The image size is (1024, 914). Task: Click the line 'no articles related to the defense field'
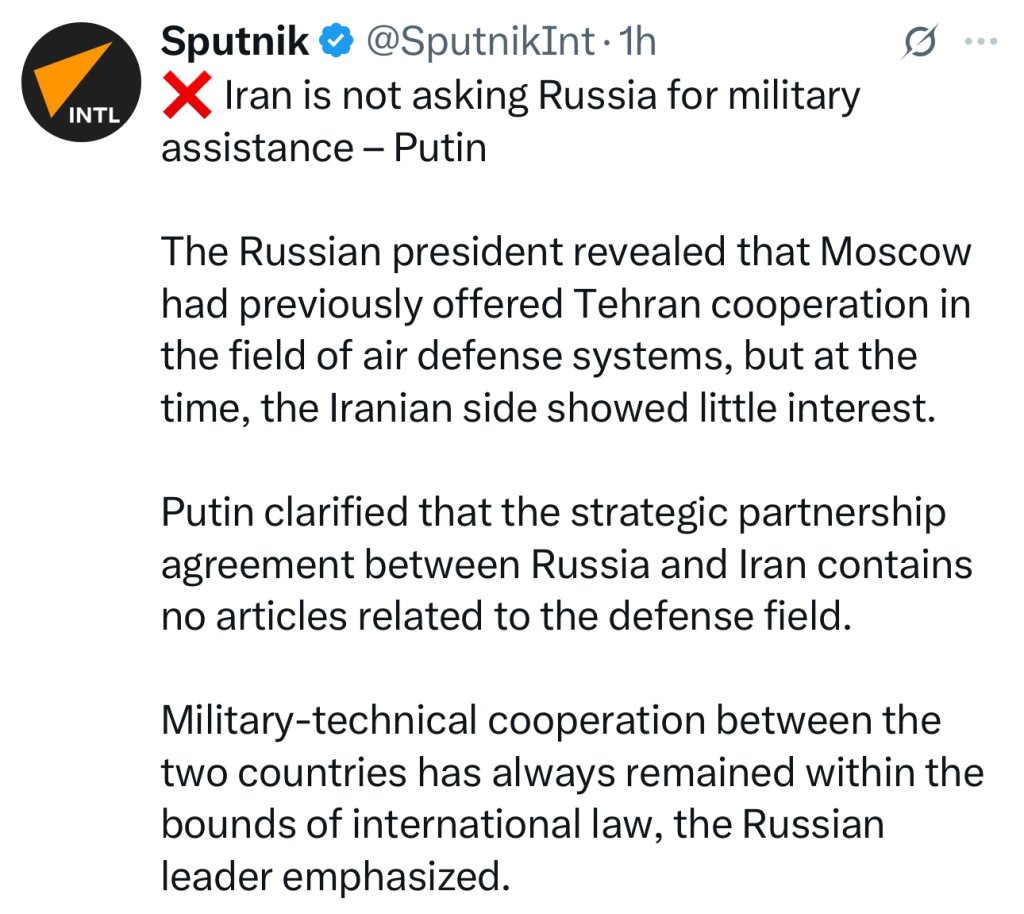tap(507, 616)
